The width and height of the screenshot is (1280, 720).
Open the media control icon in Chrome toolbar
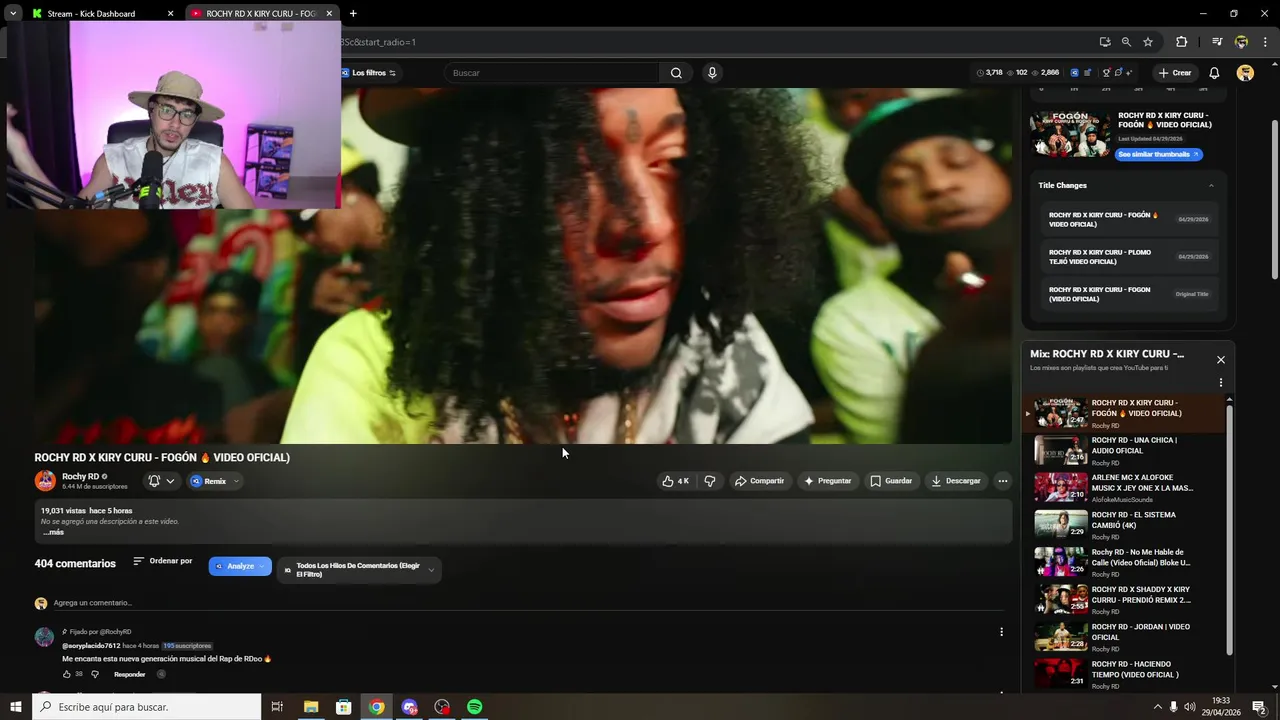tap(1217, 42)
